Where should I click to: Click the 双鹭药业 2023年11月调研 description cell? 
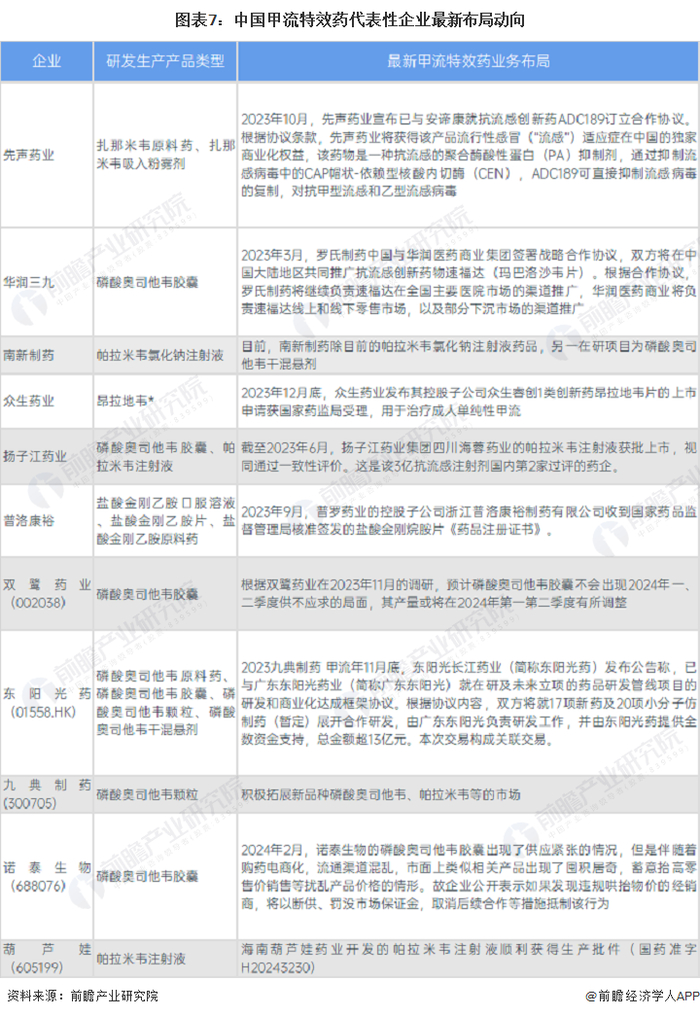click(x=468, y=594)
